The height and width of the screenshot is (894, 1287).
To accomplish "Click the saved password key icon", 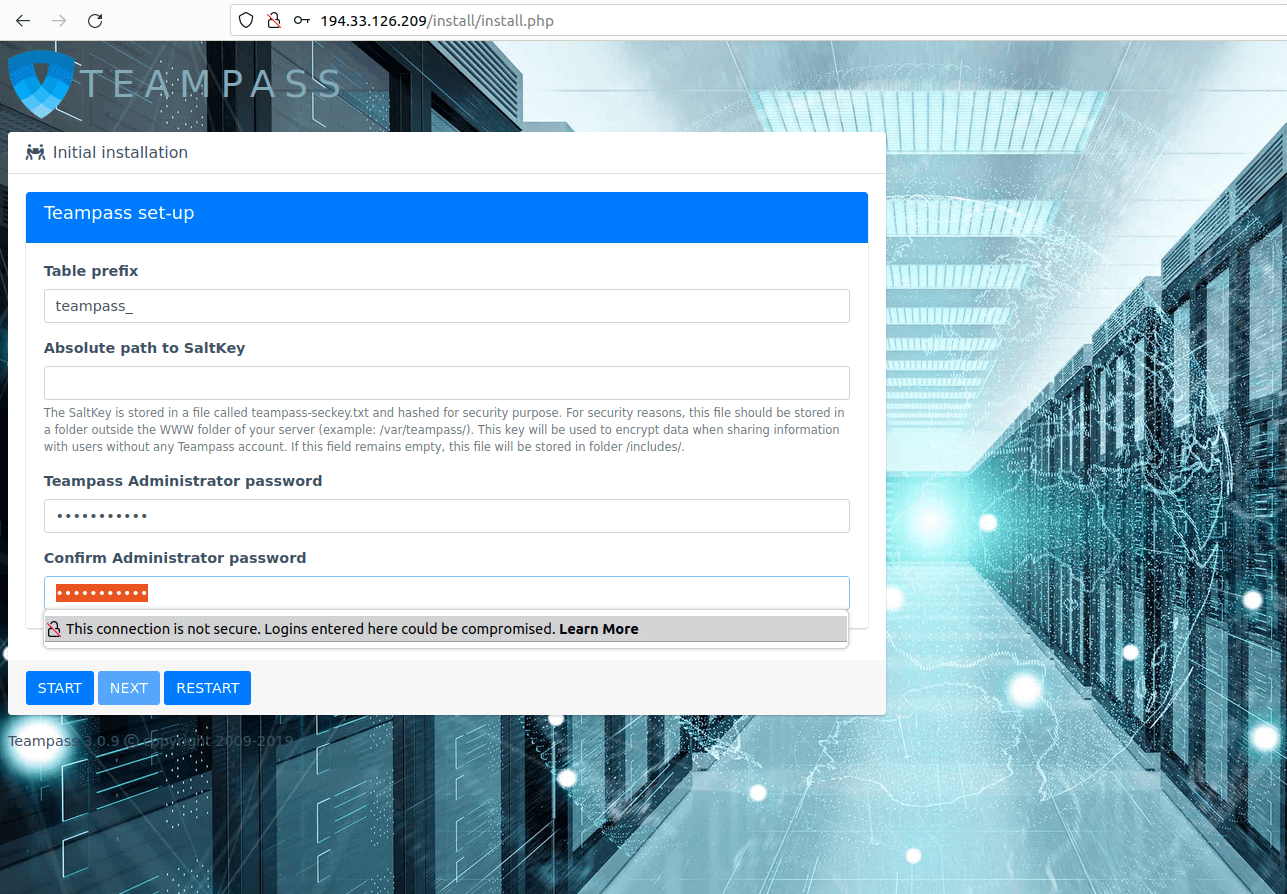I will point(301,20).
